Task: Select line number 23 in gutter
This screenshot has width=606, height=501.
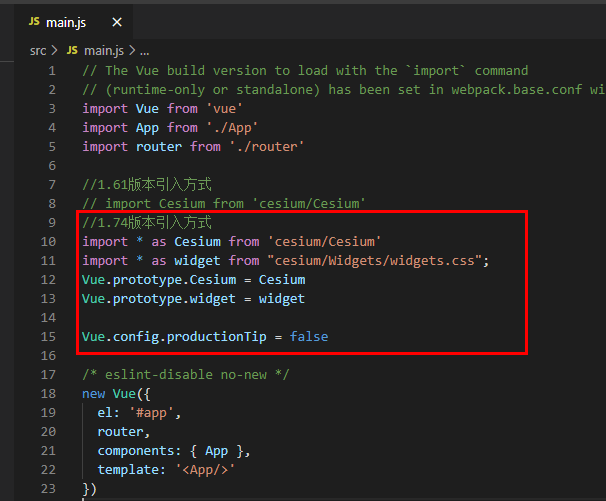Action: (48, 489)
